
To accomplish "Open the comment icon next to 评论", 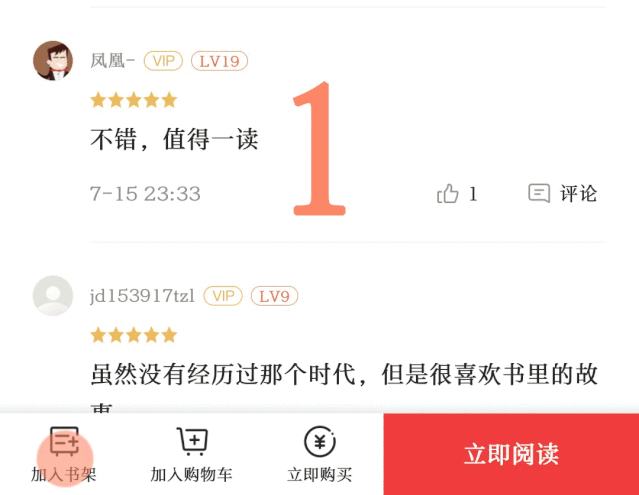I will 539,193.
